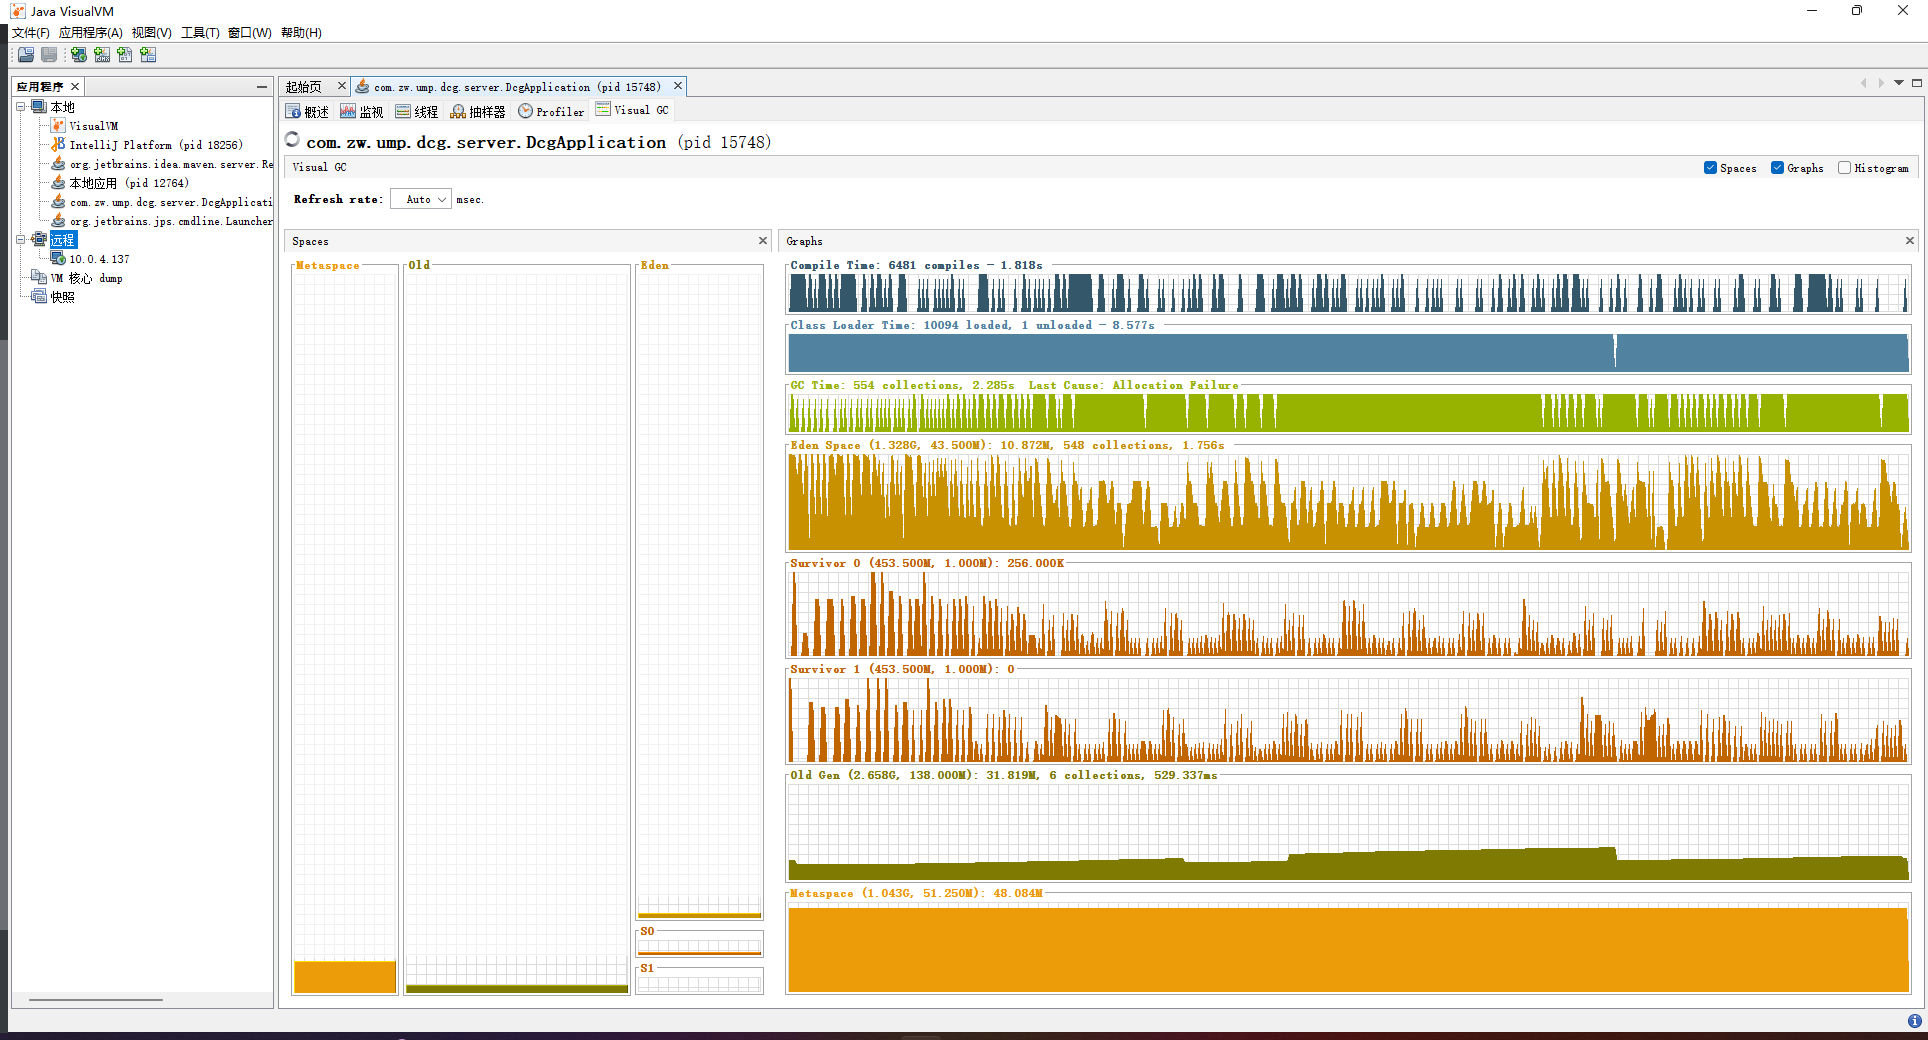This screenshot has width=1928, height=1040.
Task: Click the Eden space column
Action: click(x=699, y=592)
